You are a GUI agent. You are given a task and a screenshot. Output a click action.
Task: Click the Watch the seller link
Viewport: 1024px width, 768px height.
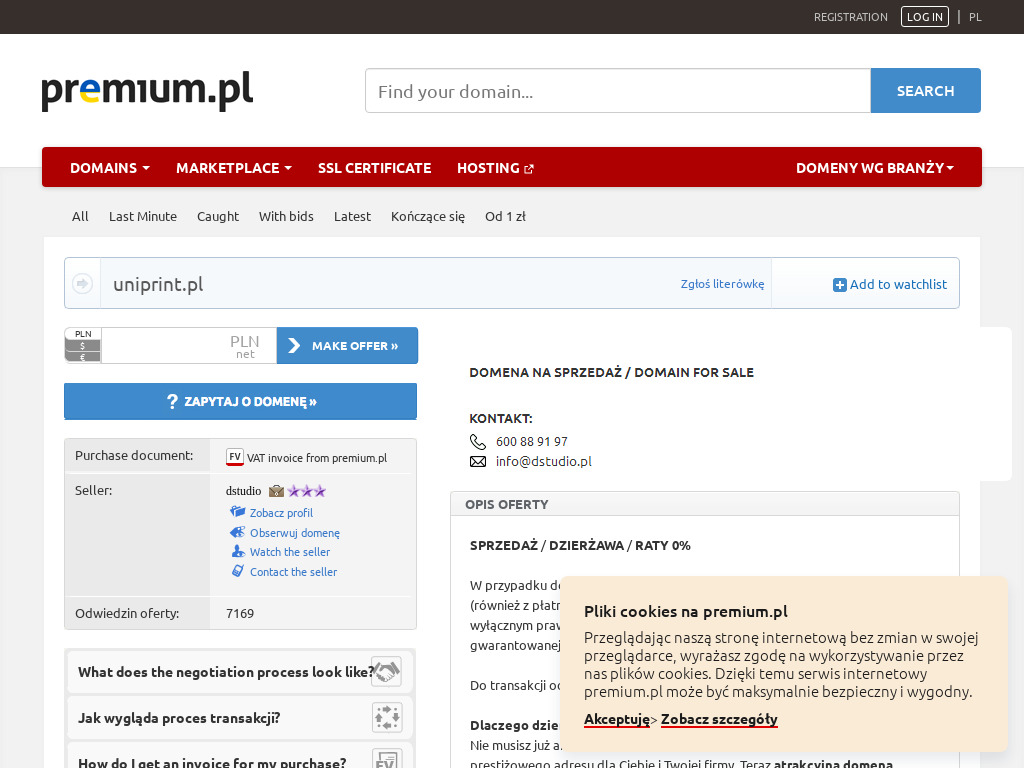290,552
